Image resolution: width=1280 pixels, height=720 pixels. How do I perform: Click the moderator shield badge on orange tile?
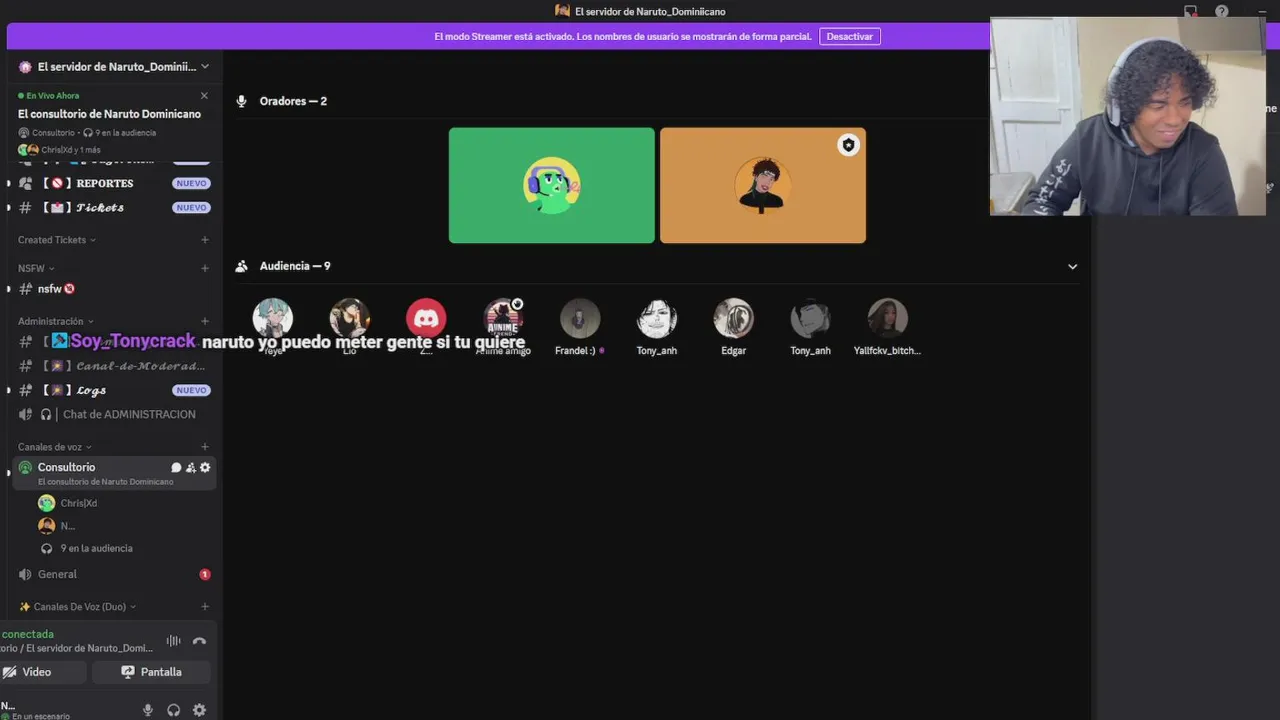(x=848, y=145)
